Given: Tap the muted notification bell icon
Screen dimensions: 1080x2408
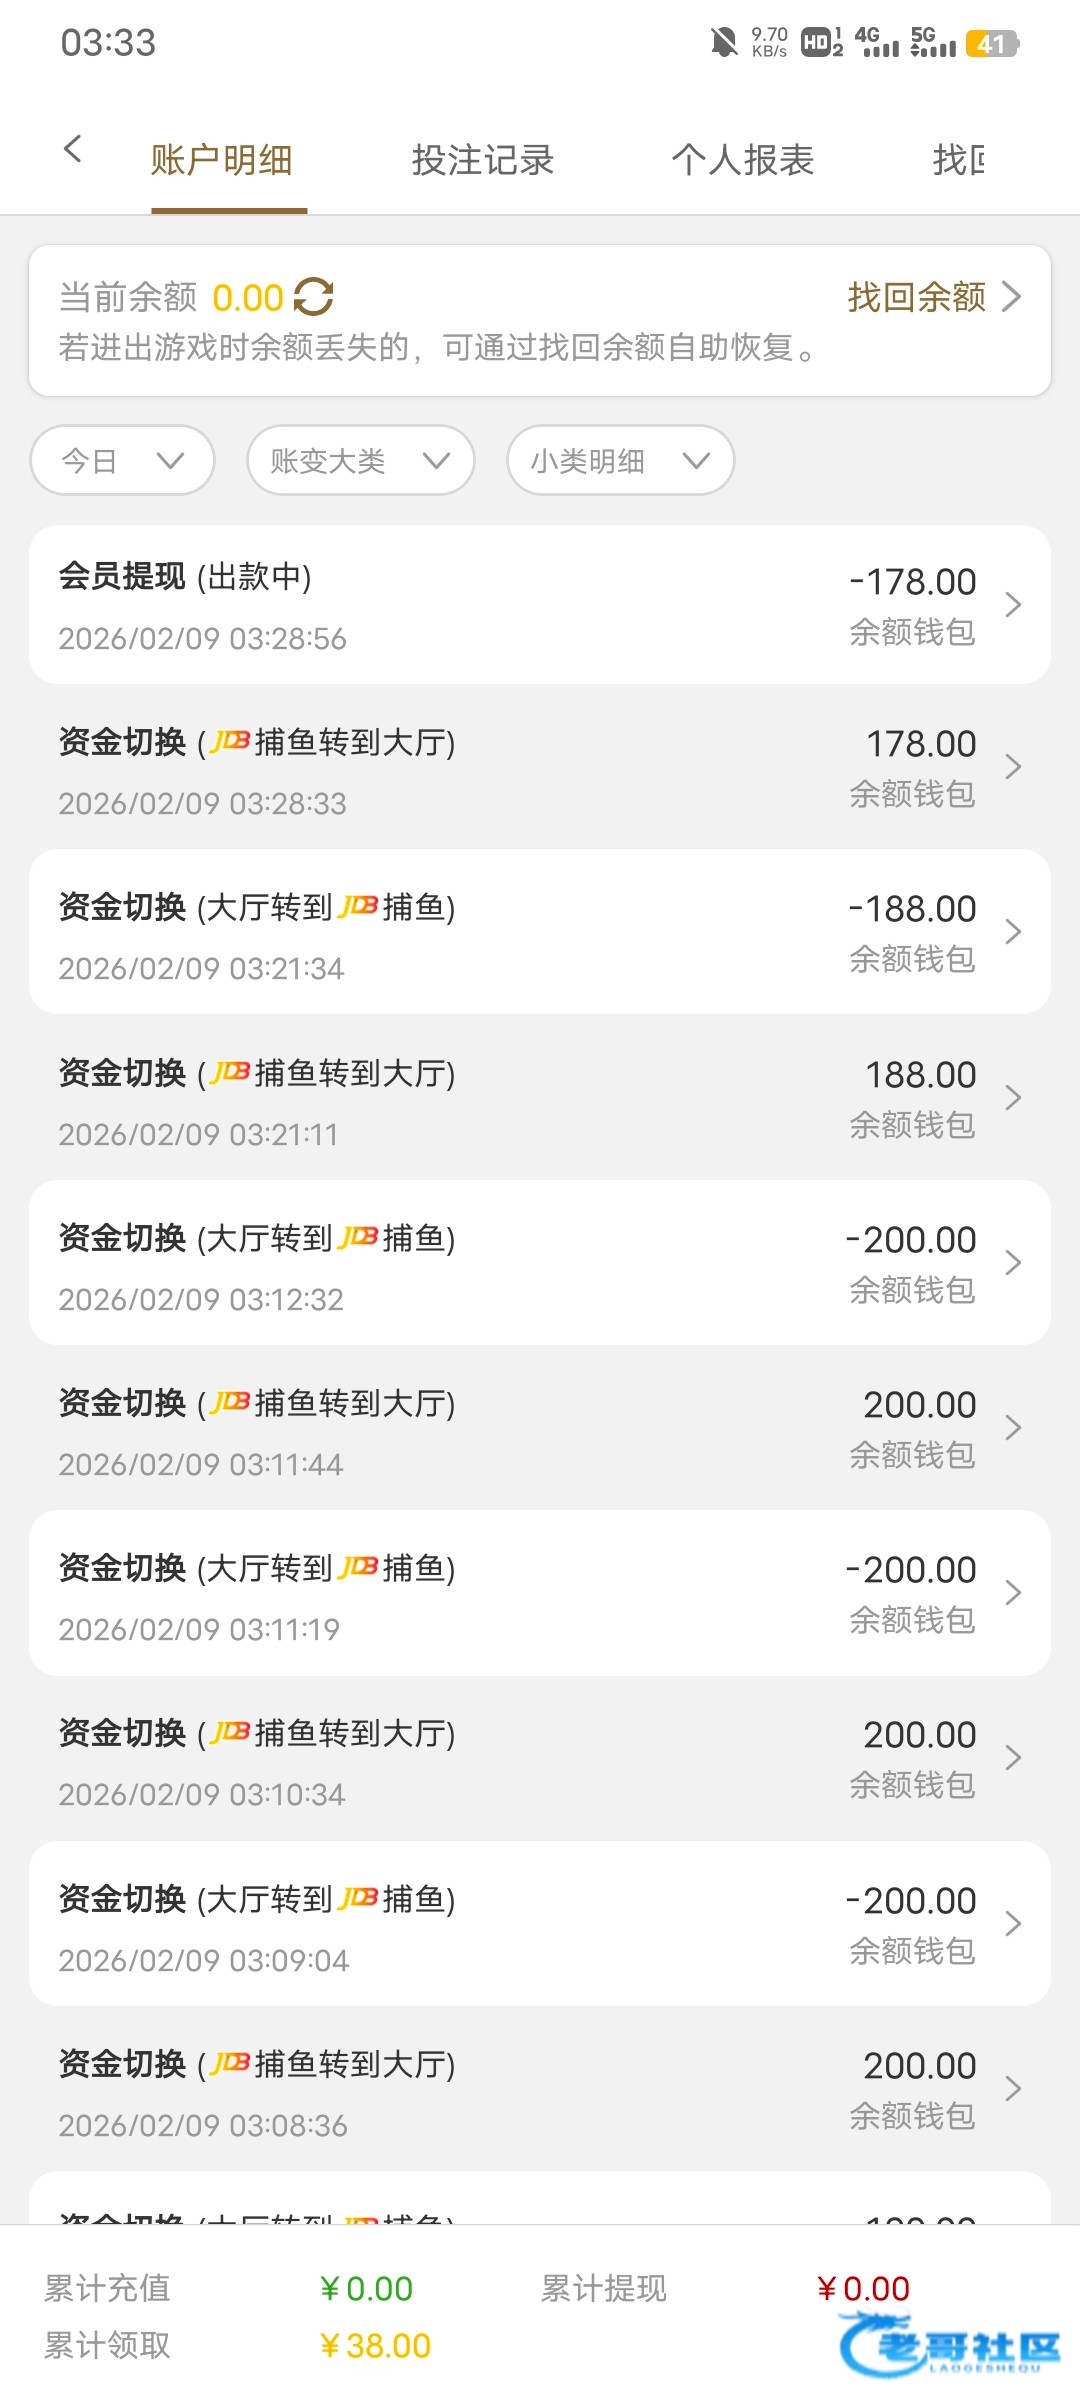Looking at the screenshot, I should click(723, 43).
